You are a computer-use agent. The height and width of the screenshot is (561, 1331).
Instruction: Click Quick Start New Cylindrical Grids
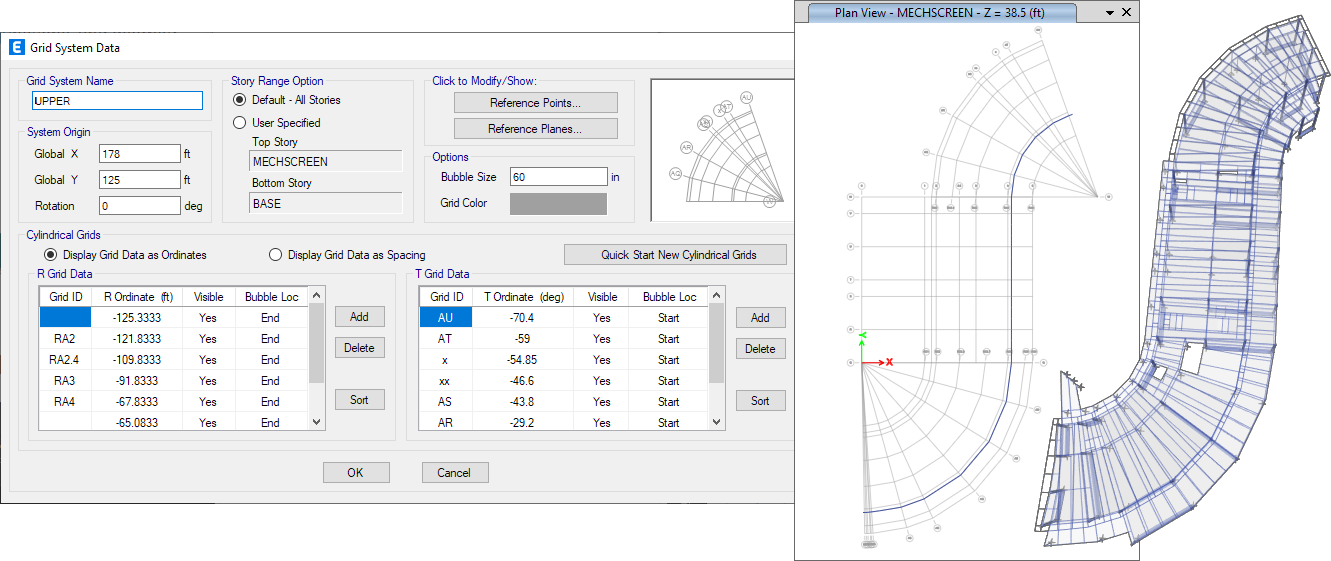[x=675, y=255]
